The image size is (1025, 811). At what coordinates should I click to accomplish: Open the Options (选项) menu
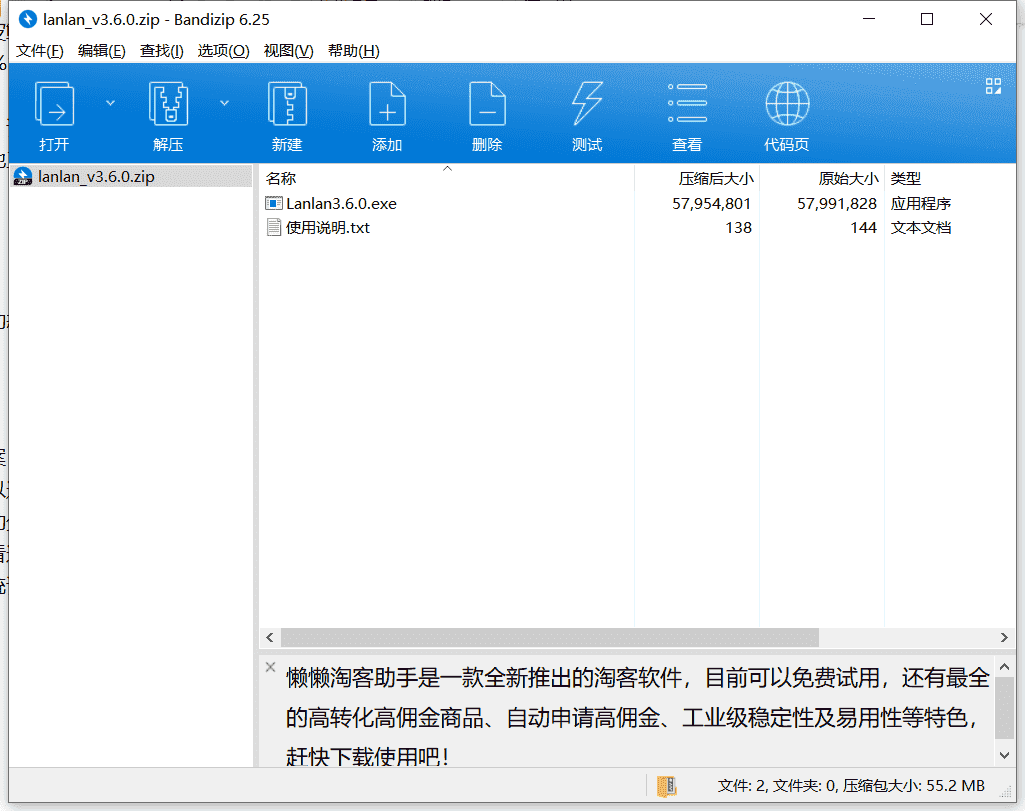(224, 51)
